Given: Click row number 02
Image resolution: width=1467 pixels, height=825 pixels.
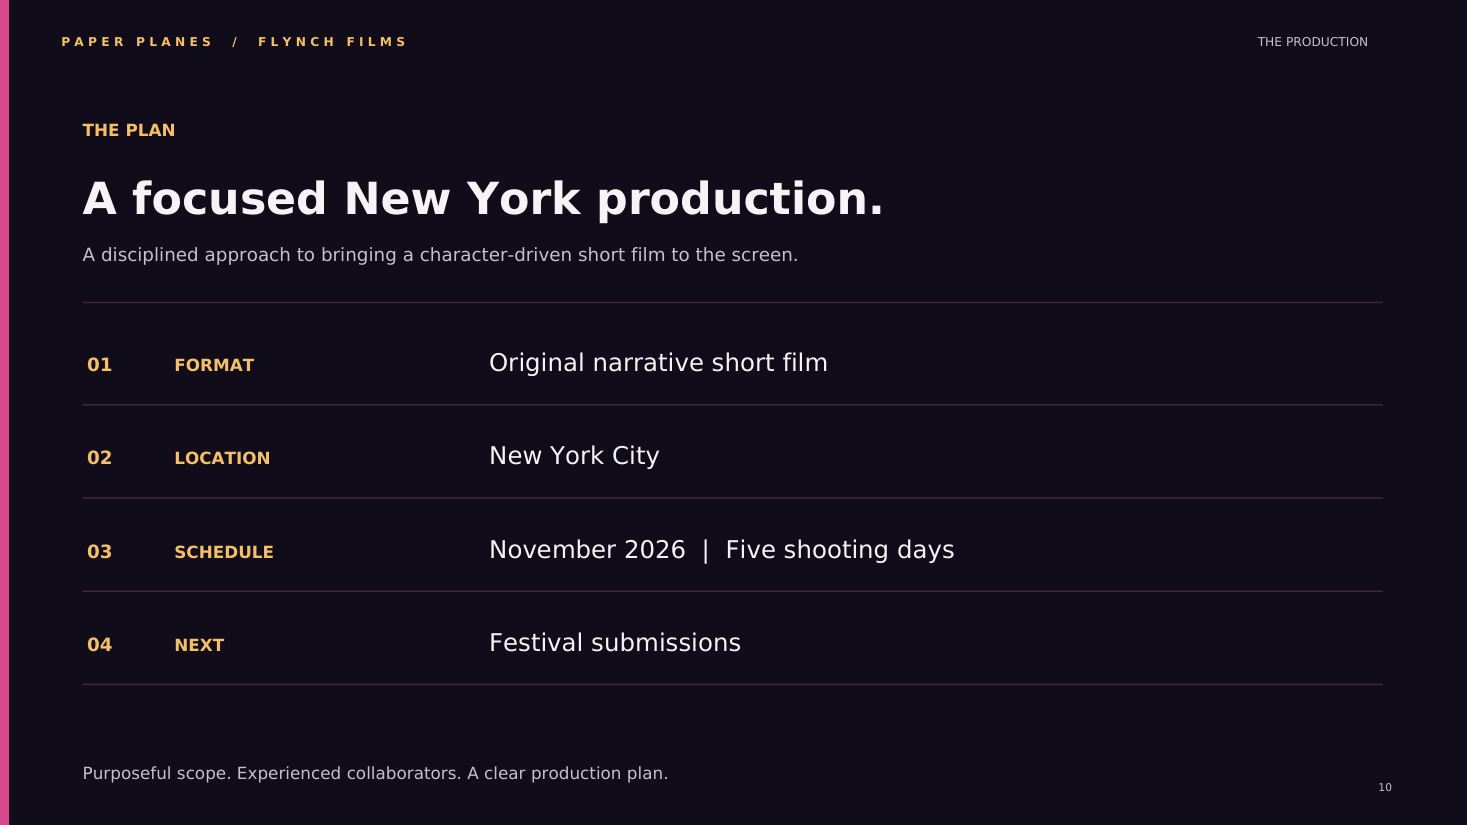Looking at the screenshot, I should pyautogui.click(x=99, y=458).
